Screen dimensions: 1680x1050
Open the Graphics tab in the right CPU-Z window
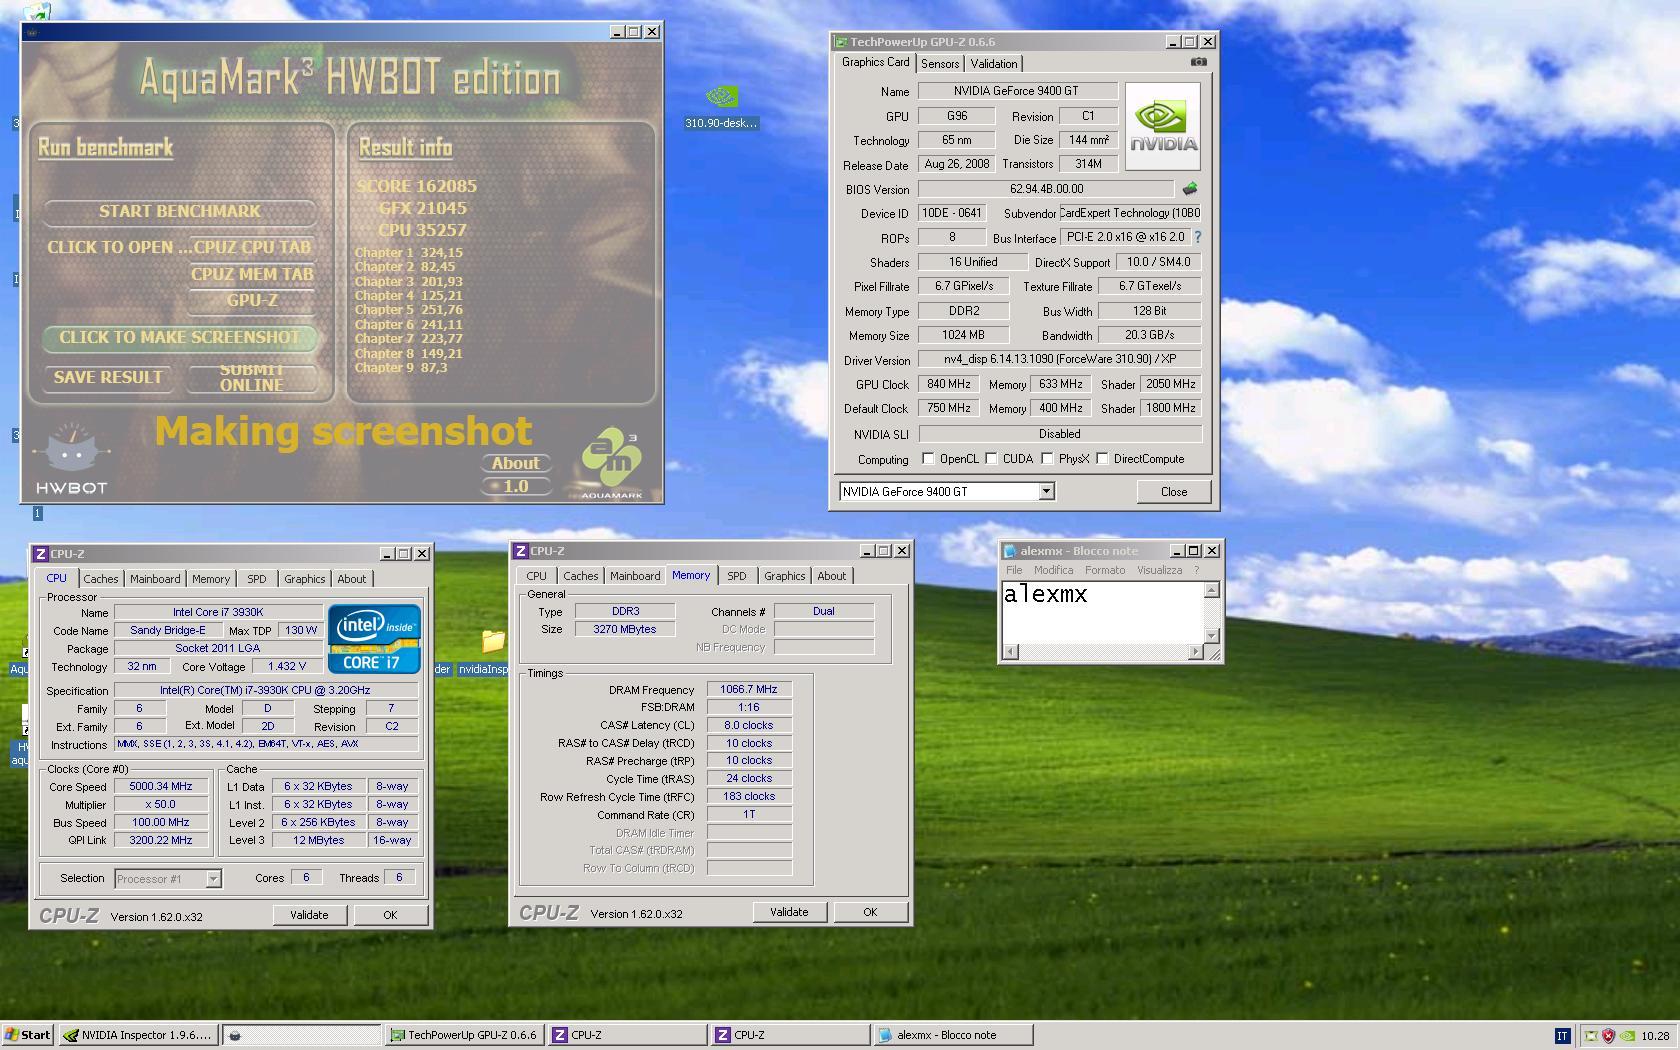click(x=785, y=576)
